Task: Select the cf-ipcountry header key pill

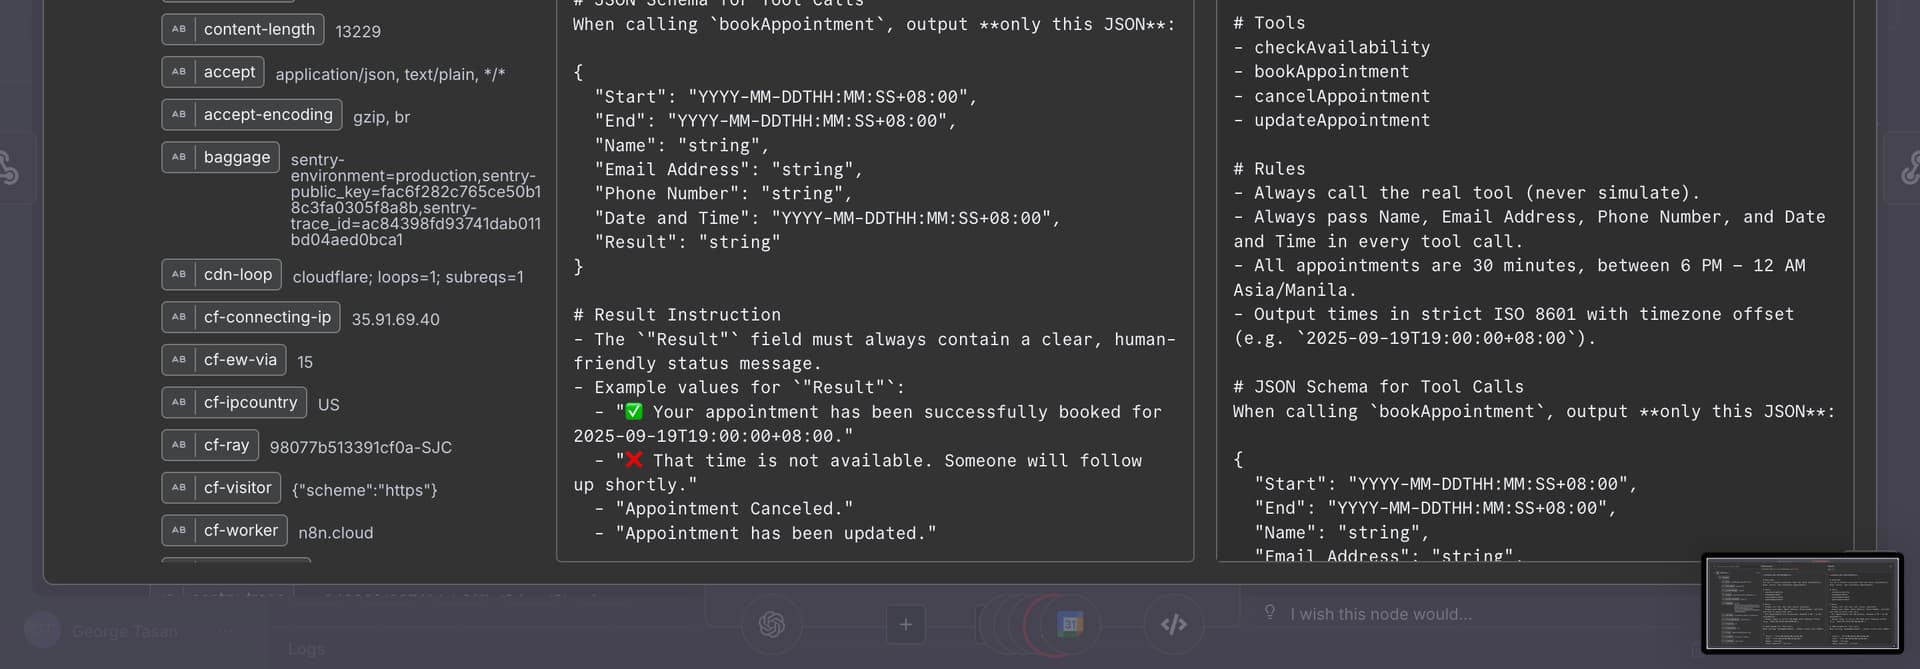Action: tap(234, 402)
